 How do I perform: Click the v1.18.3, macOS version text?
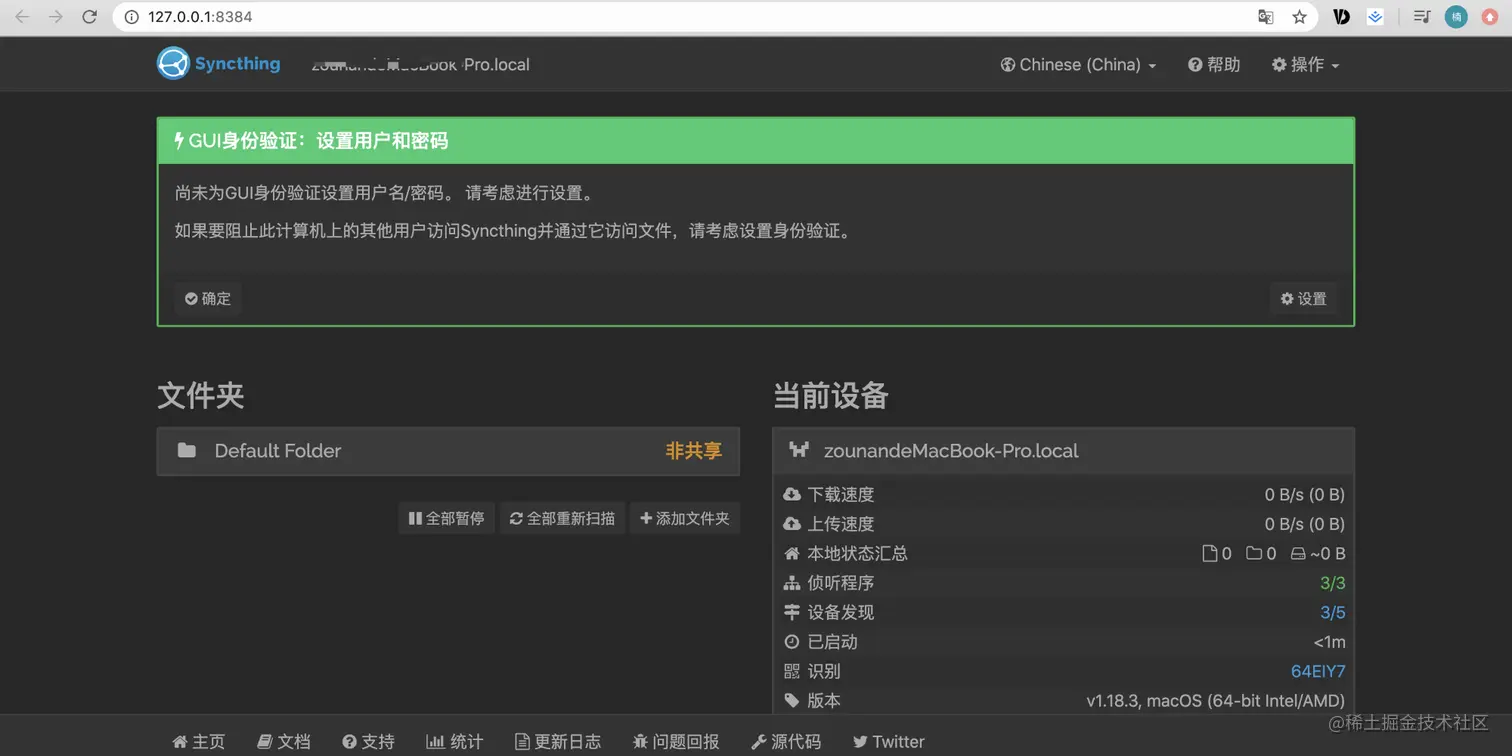tap(1216, 701)
